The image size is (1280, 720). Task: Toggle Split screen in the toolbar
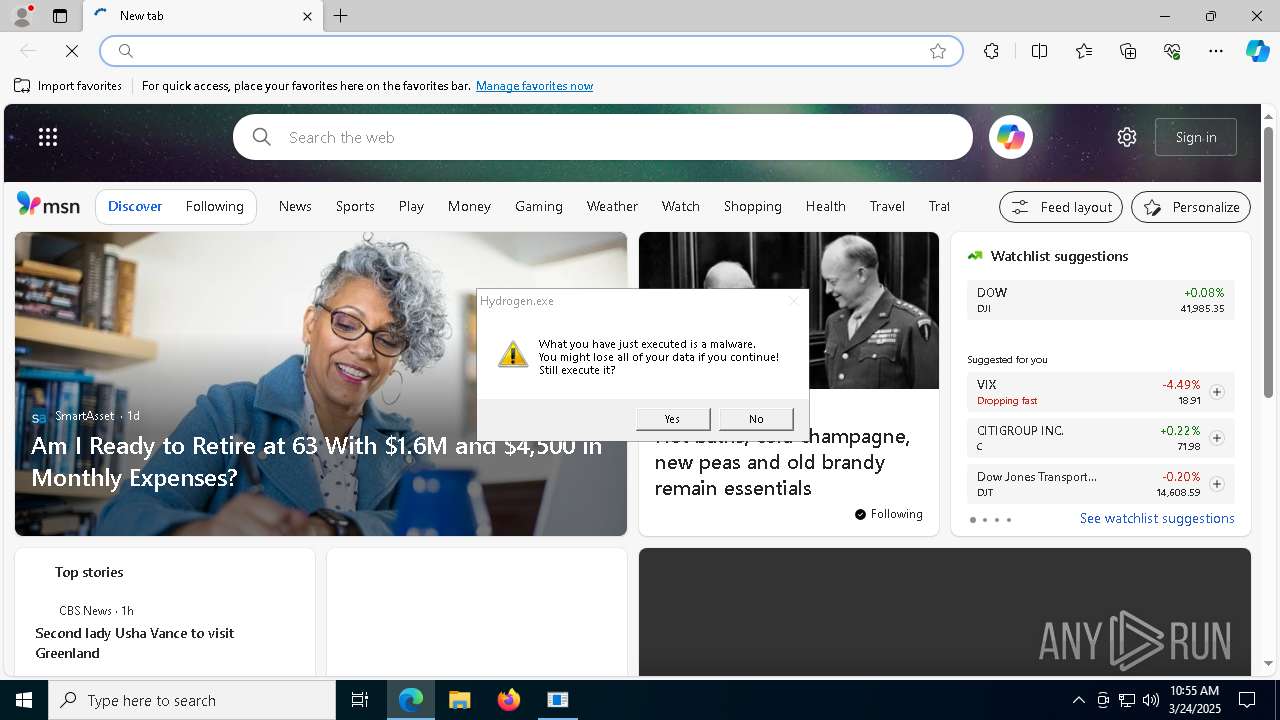[x=1039, y=51]
